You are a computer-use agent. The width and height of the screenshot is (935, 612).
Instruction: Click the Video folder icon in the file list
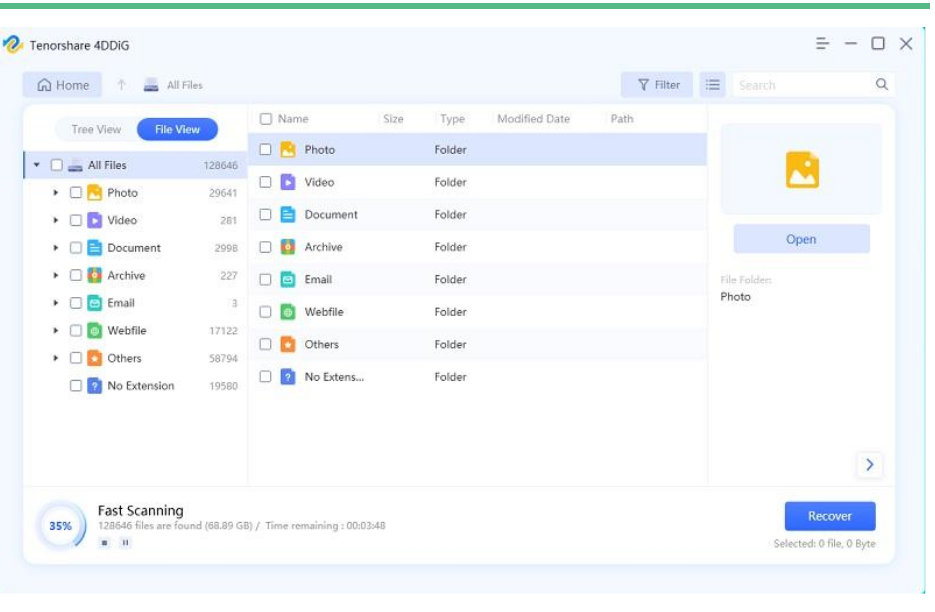pos(288,182)
